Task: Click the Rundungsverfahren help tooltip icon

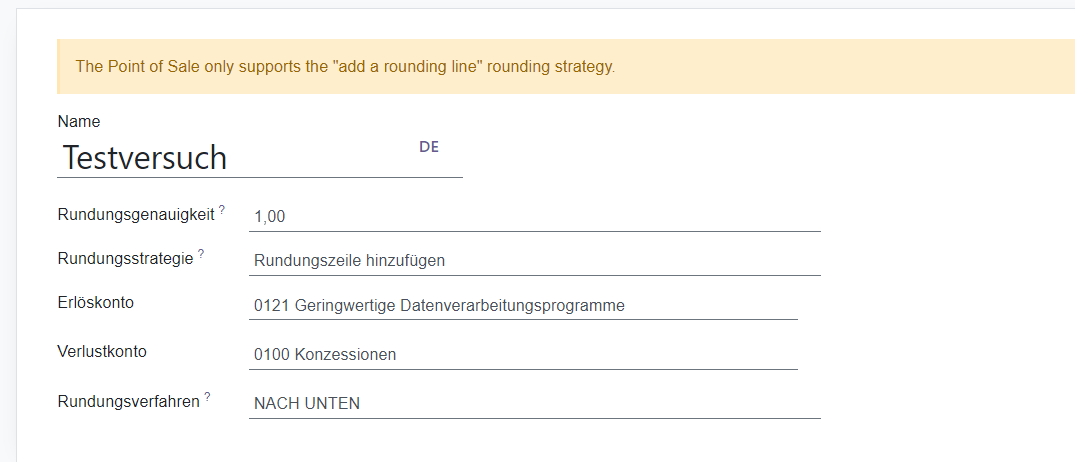Action: [208, 397]
